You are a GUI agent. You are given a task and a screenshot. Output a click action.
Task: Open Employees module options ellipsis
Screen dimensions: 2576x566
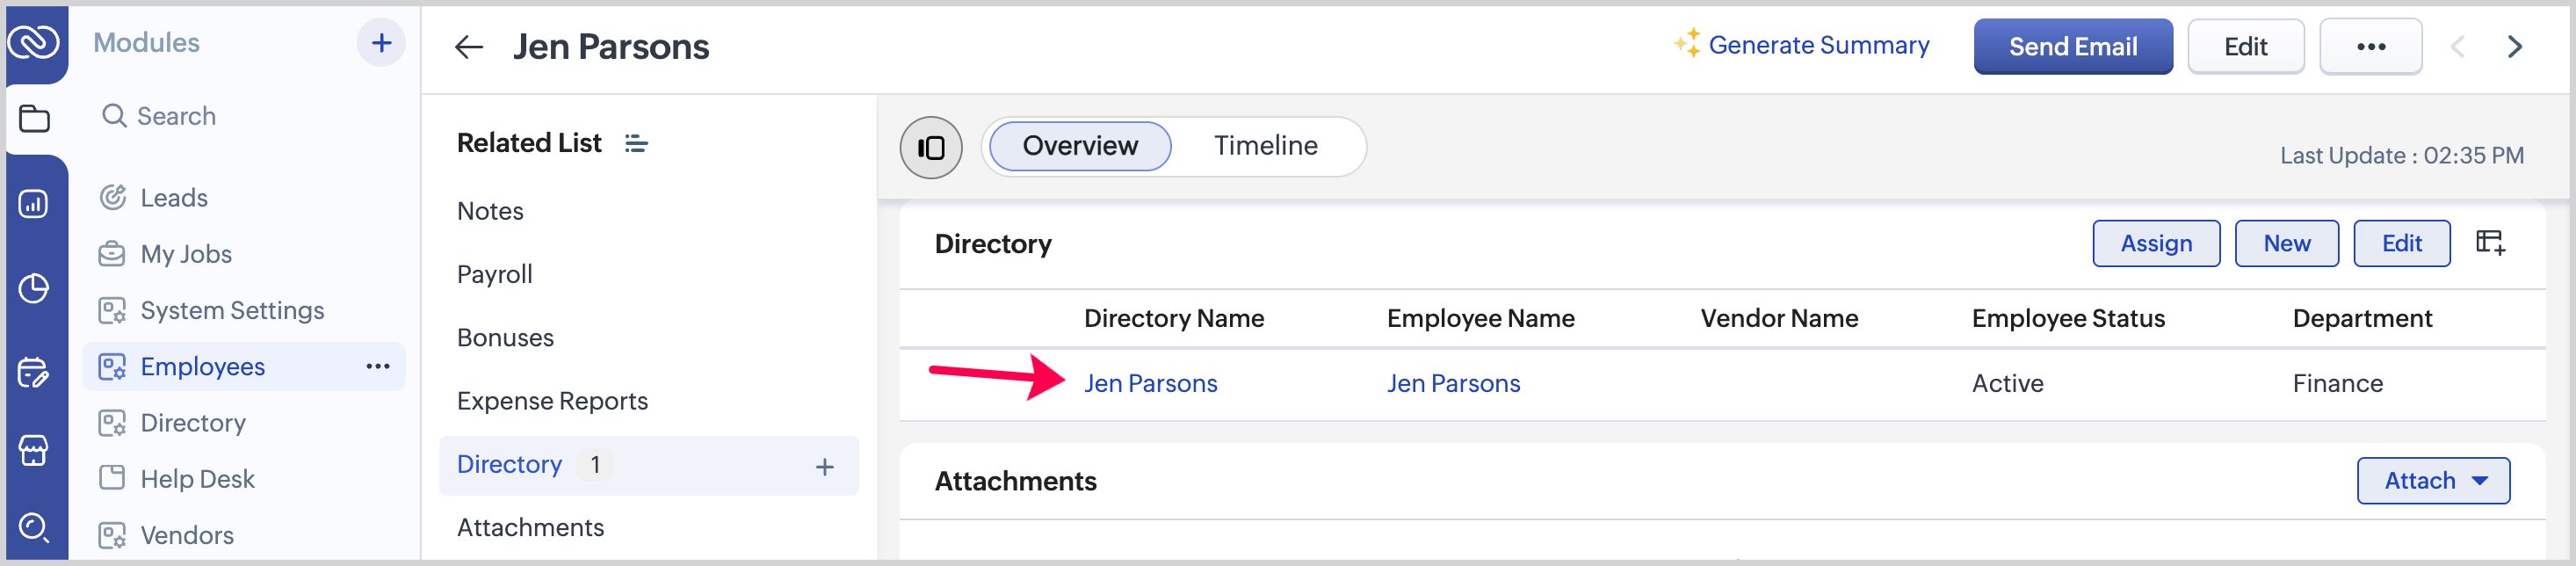[377, 367]
